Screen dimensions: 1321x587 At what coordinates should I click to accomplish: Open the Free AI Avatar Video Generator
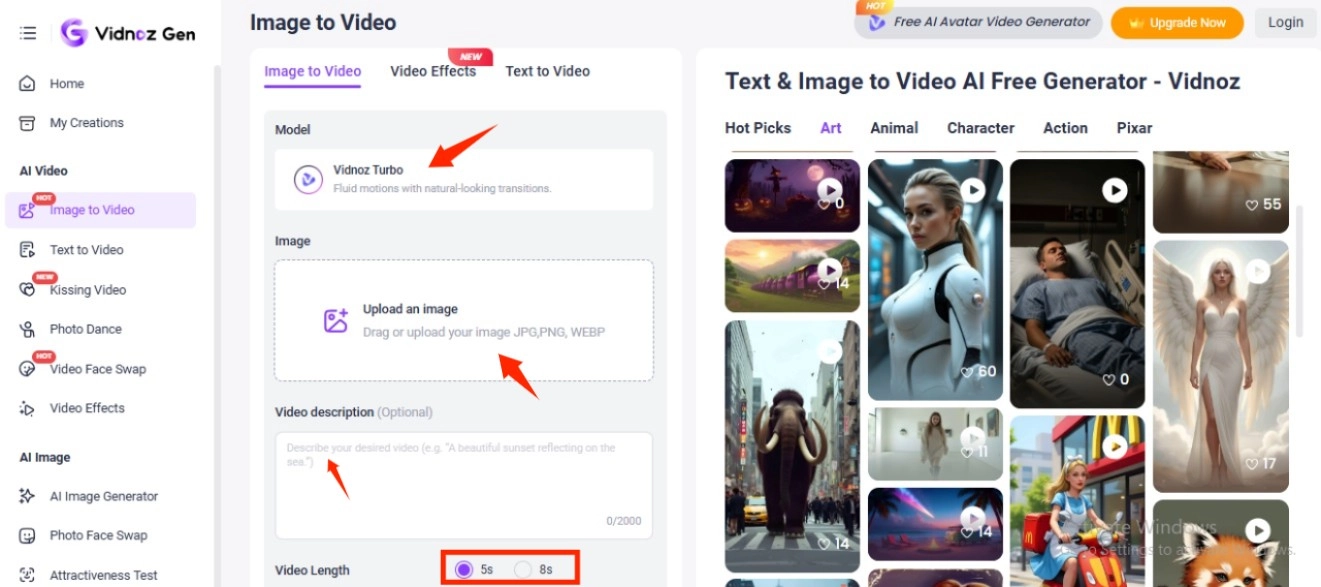tap(977, 21)
